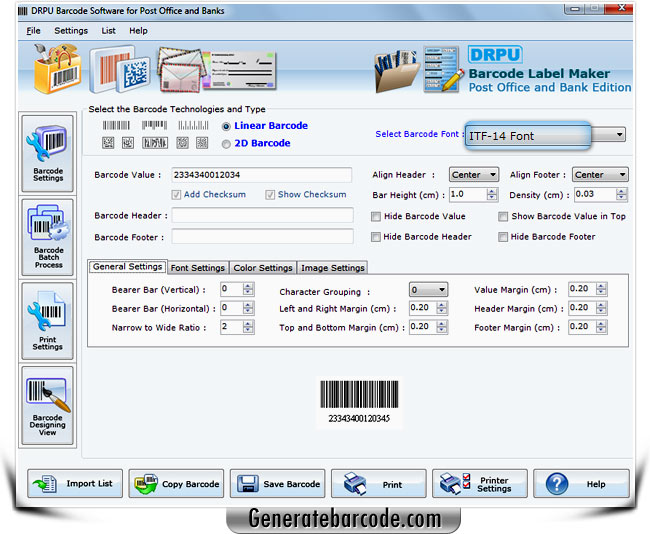650x534 pixels.
Task: Switch to Image Settings tab
Action: coord(332,268)
